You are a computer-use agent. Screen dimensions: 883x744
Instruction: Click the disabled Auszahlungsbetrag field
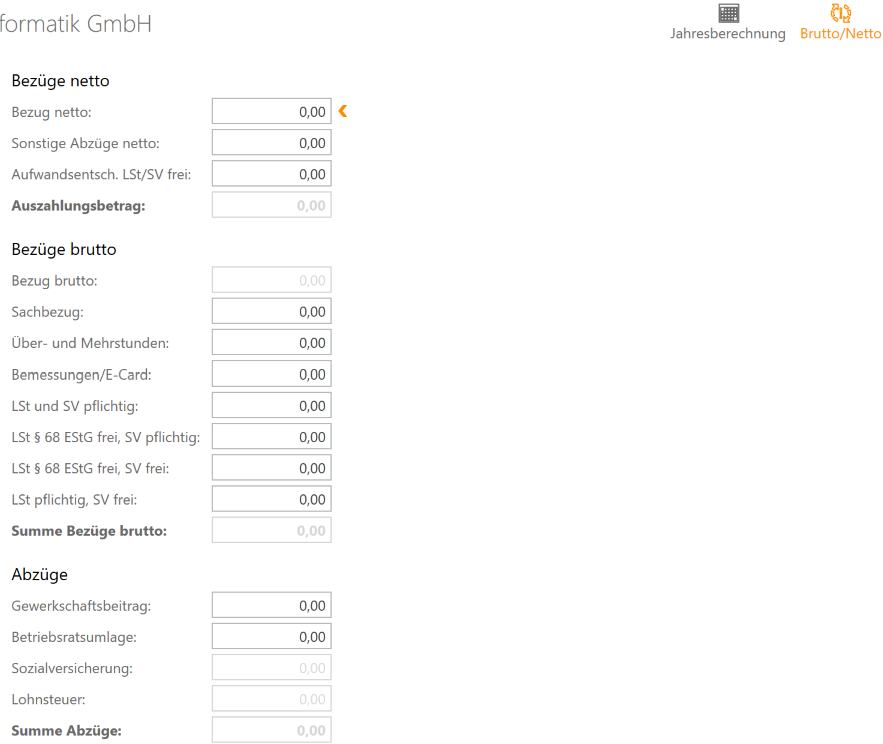(271, 206)
